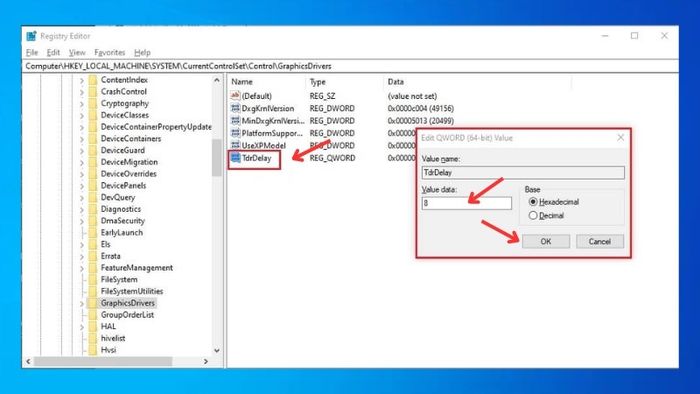Confirm the value with the OK button
Screen dimensions: 700x394
click(546, 241)
